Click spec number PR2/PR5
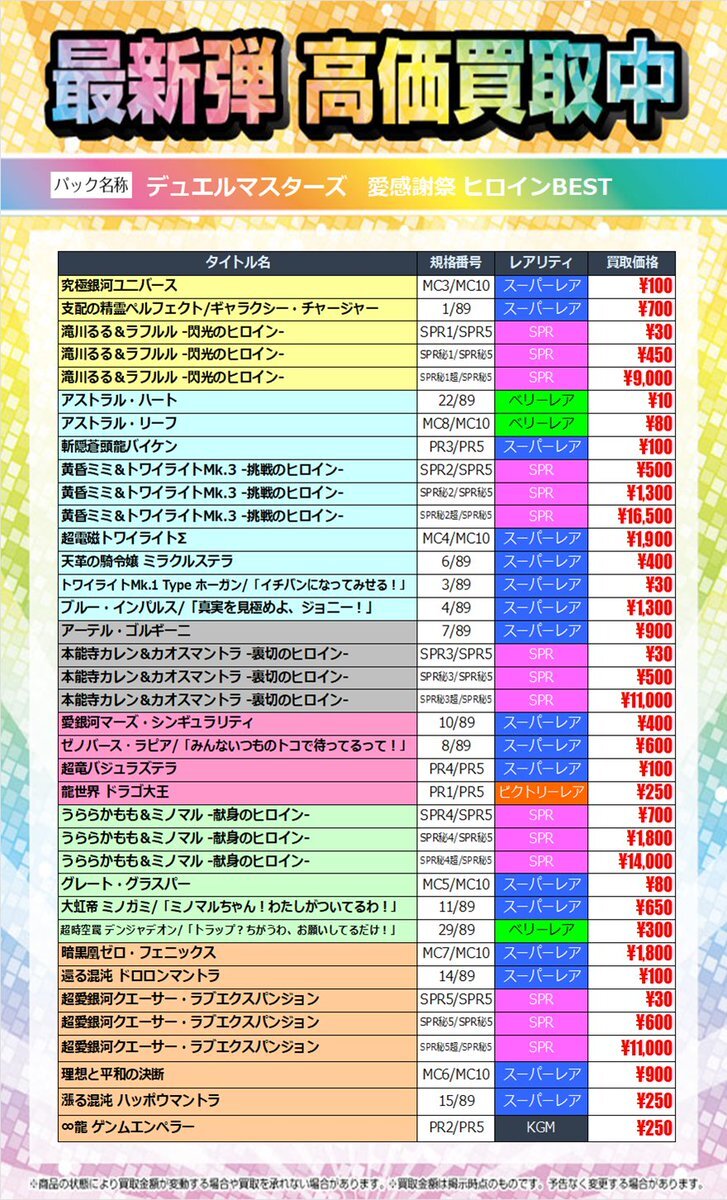Image resolution: width=727 pixels, height=1200 pixels. (454, 1128)
